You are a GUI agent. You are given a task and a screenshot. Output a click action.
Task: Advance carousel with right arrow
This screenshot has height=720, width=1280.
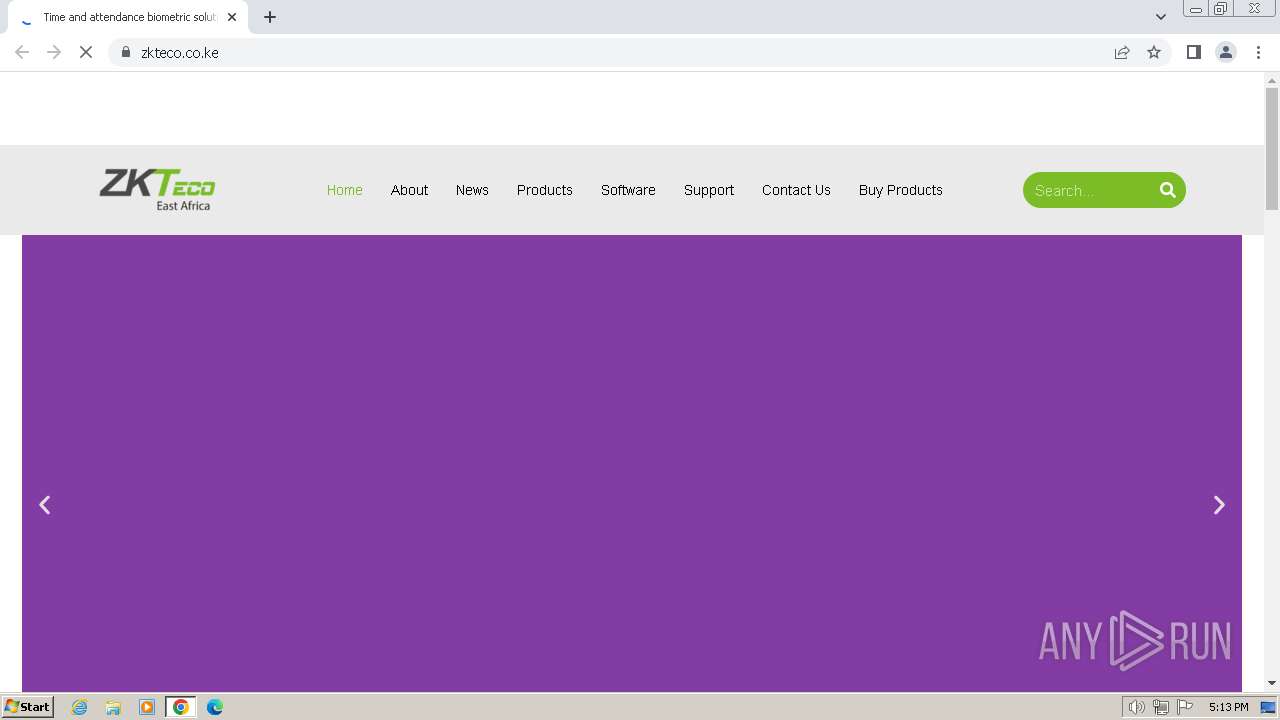(1219, 505)
